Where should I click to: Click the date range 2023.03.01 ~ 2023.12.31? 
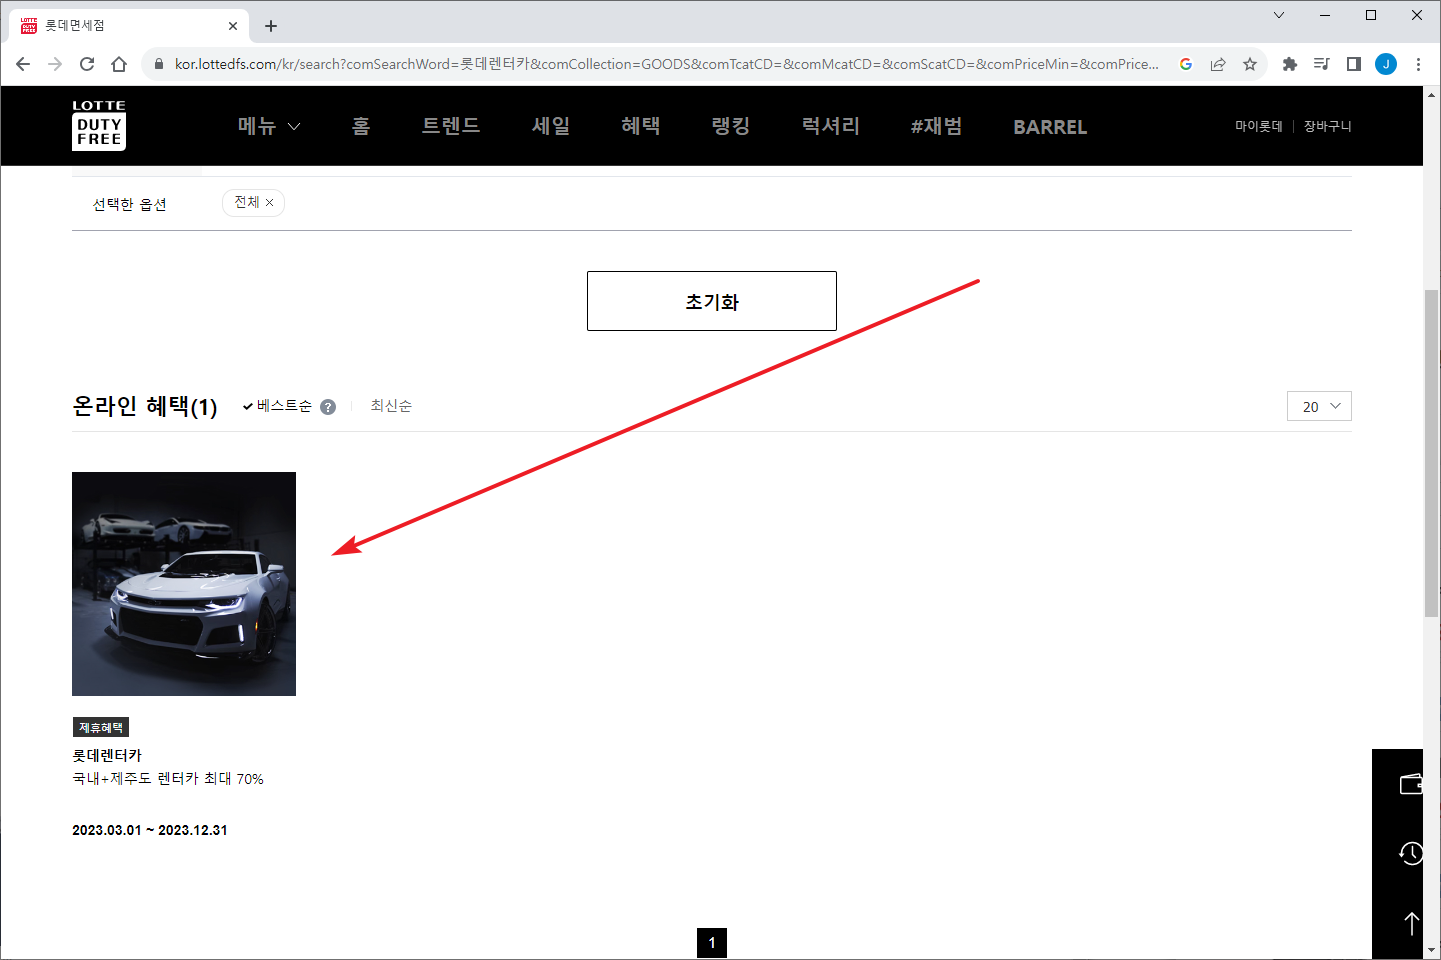pyautogui.click(x=150, y=830)
